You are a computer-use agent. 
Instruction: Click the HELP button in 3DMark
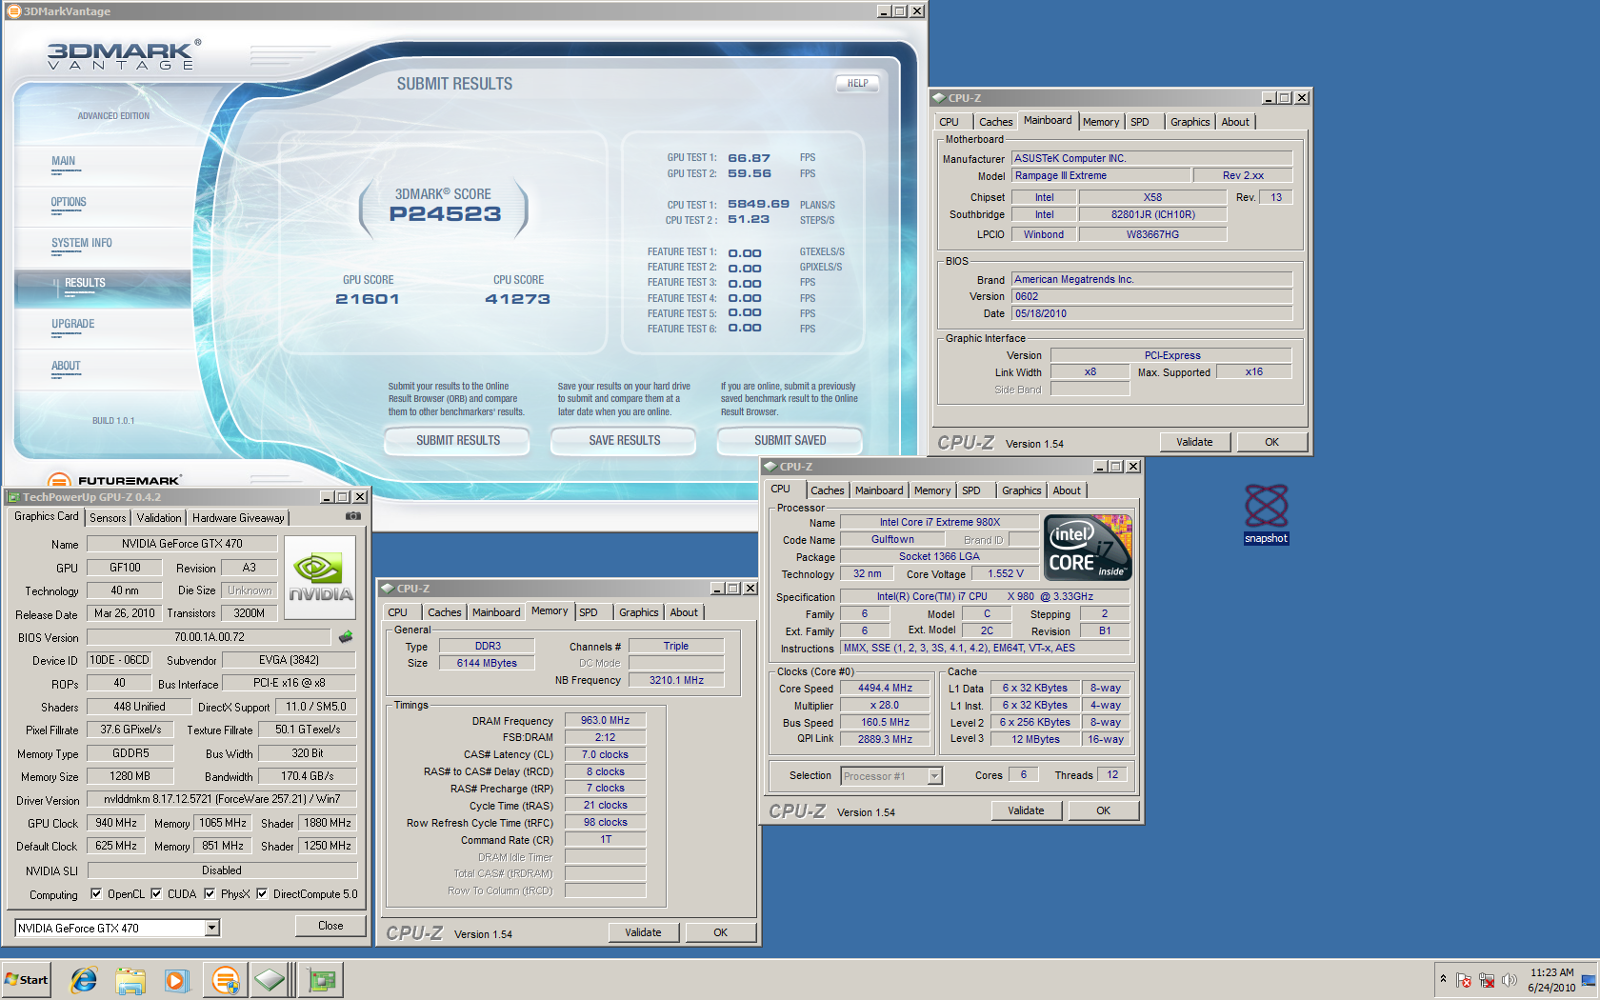858,83
